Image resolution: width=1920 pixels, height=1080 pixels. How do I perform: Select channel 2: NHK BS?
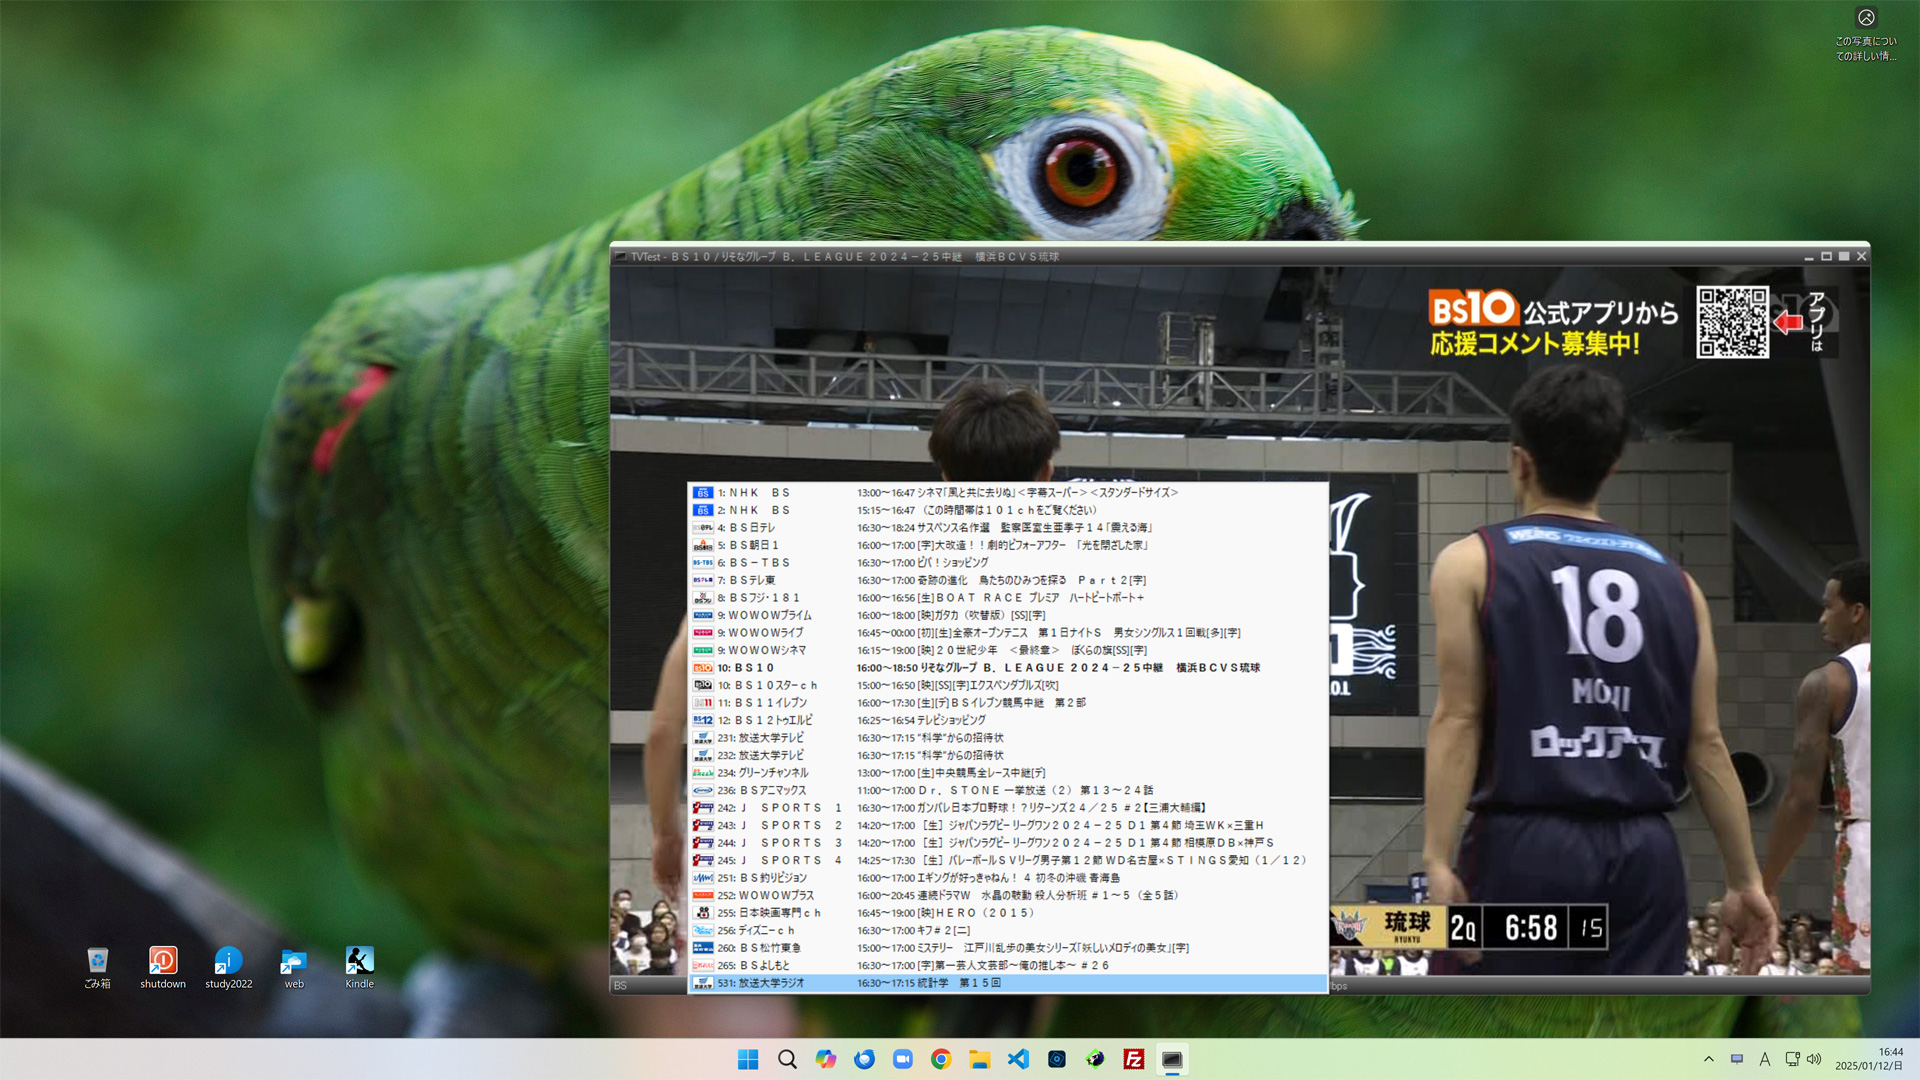(1008, 510)
